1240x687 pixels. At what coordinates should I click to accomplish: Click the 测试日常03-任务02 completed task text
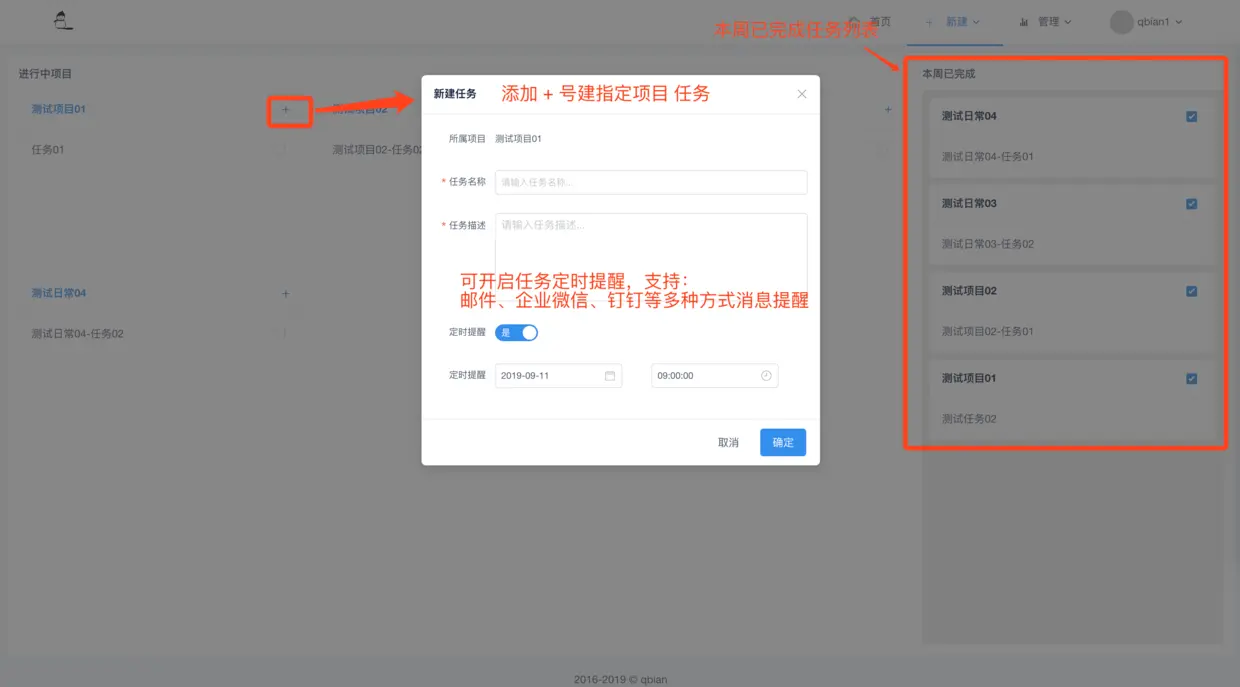click(x=988, y=244)
